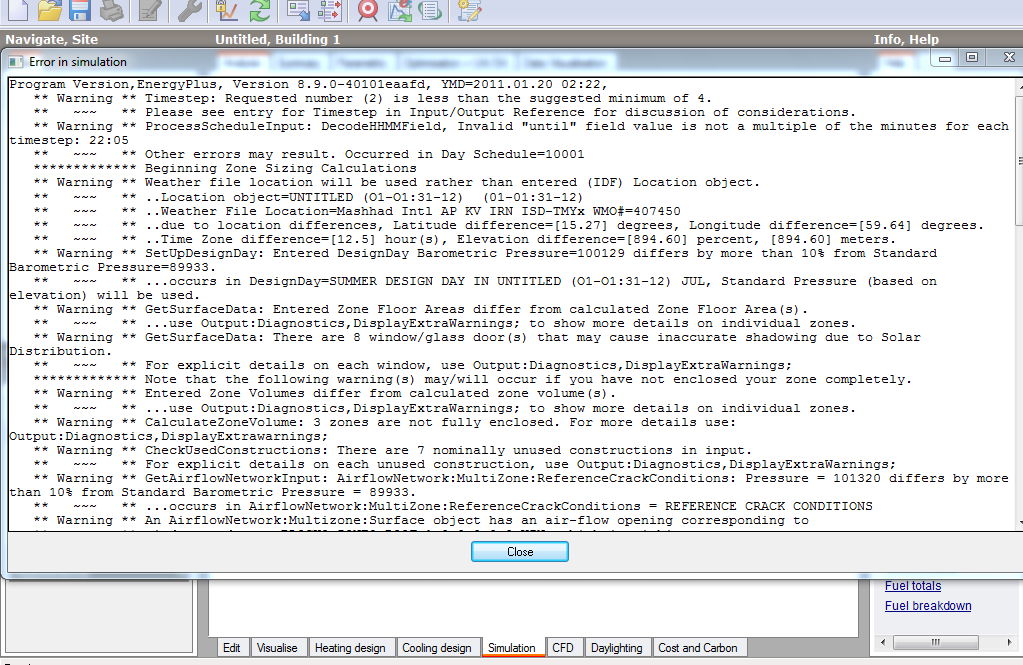Click the left arrow of the horizontal scrollbar
Screen dimensions: 1023x665
pyautogui.click(x=883, y=642)
